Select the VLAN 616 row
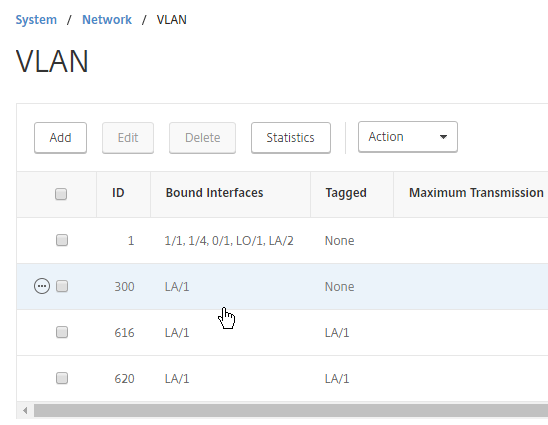Screen dimensions: 548x425 coord(282,332)
